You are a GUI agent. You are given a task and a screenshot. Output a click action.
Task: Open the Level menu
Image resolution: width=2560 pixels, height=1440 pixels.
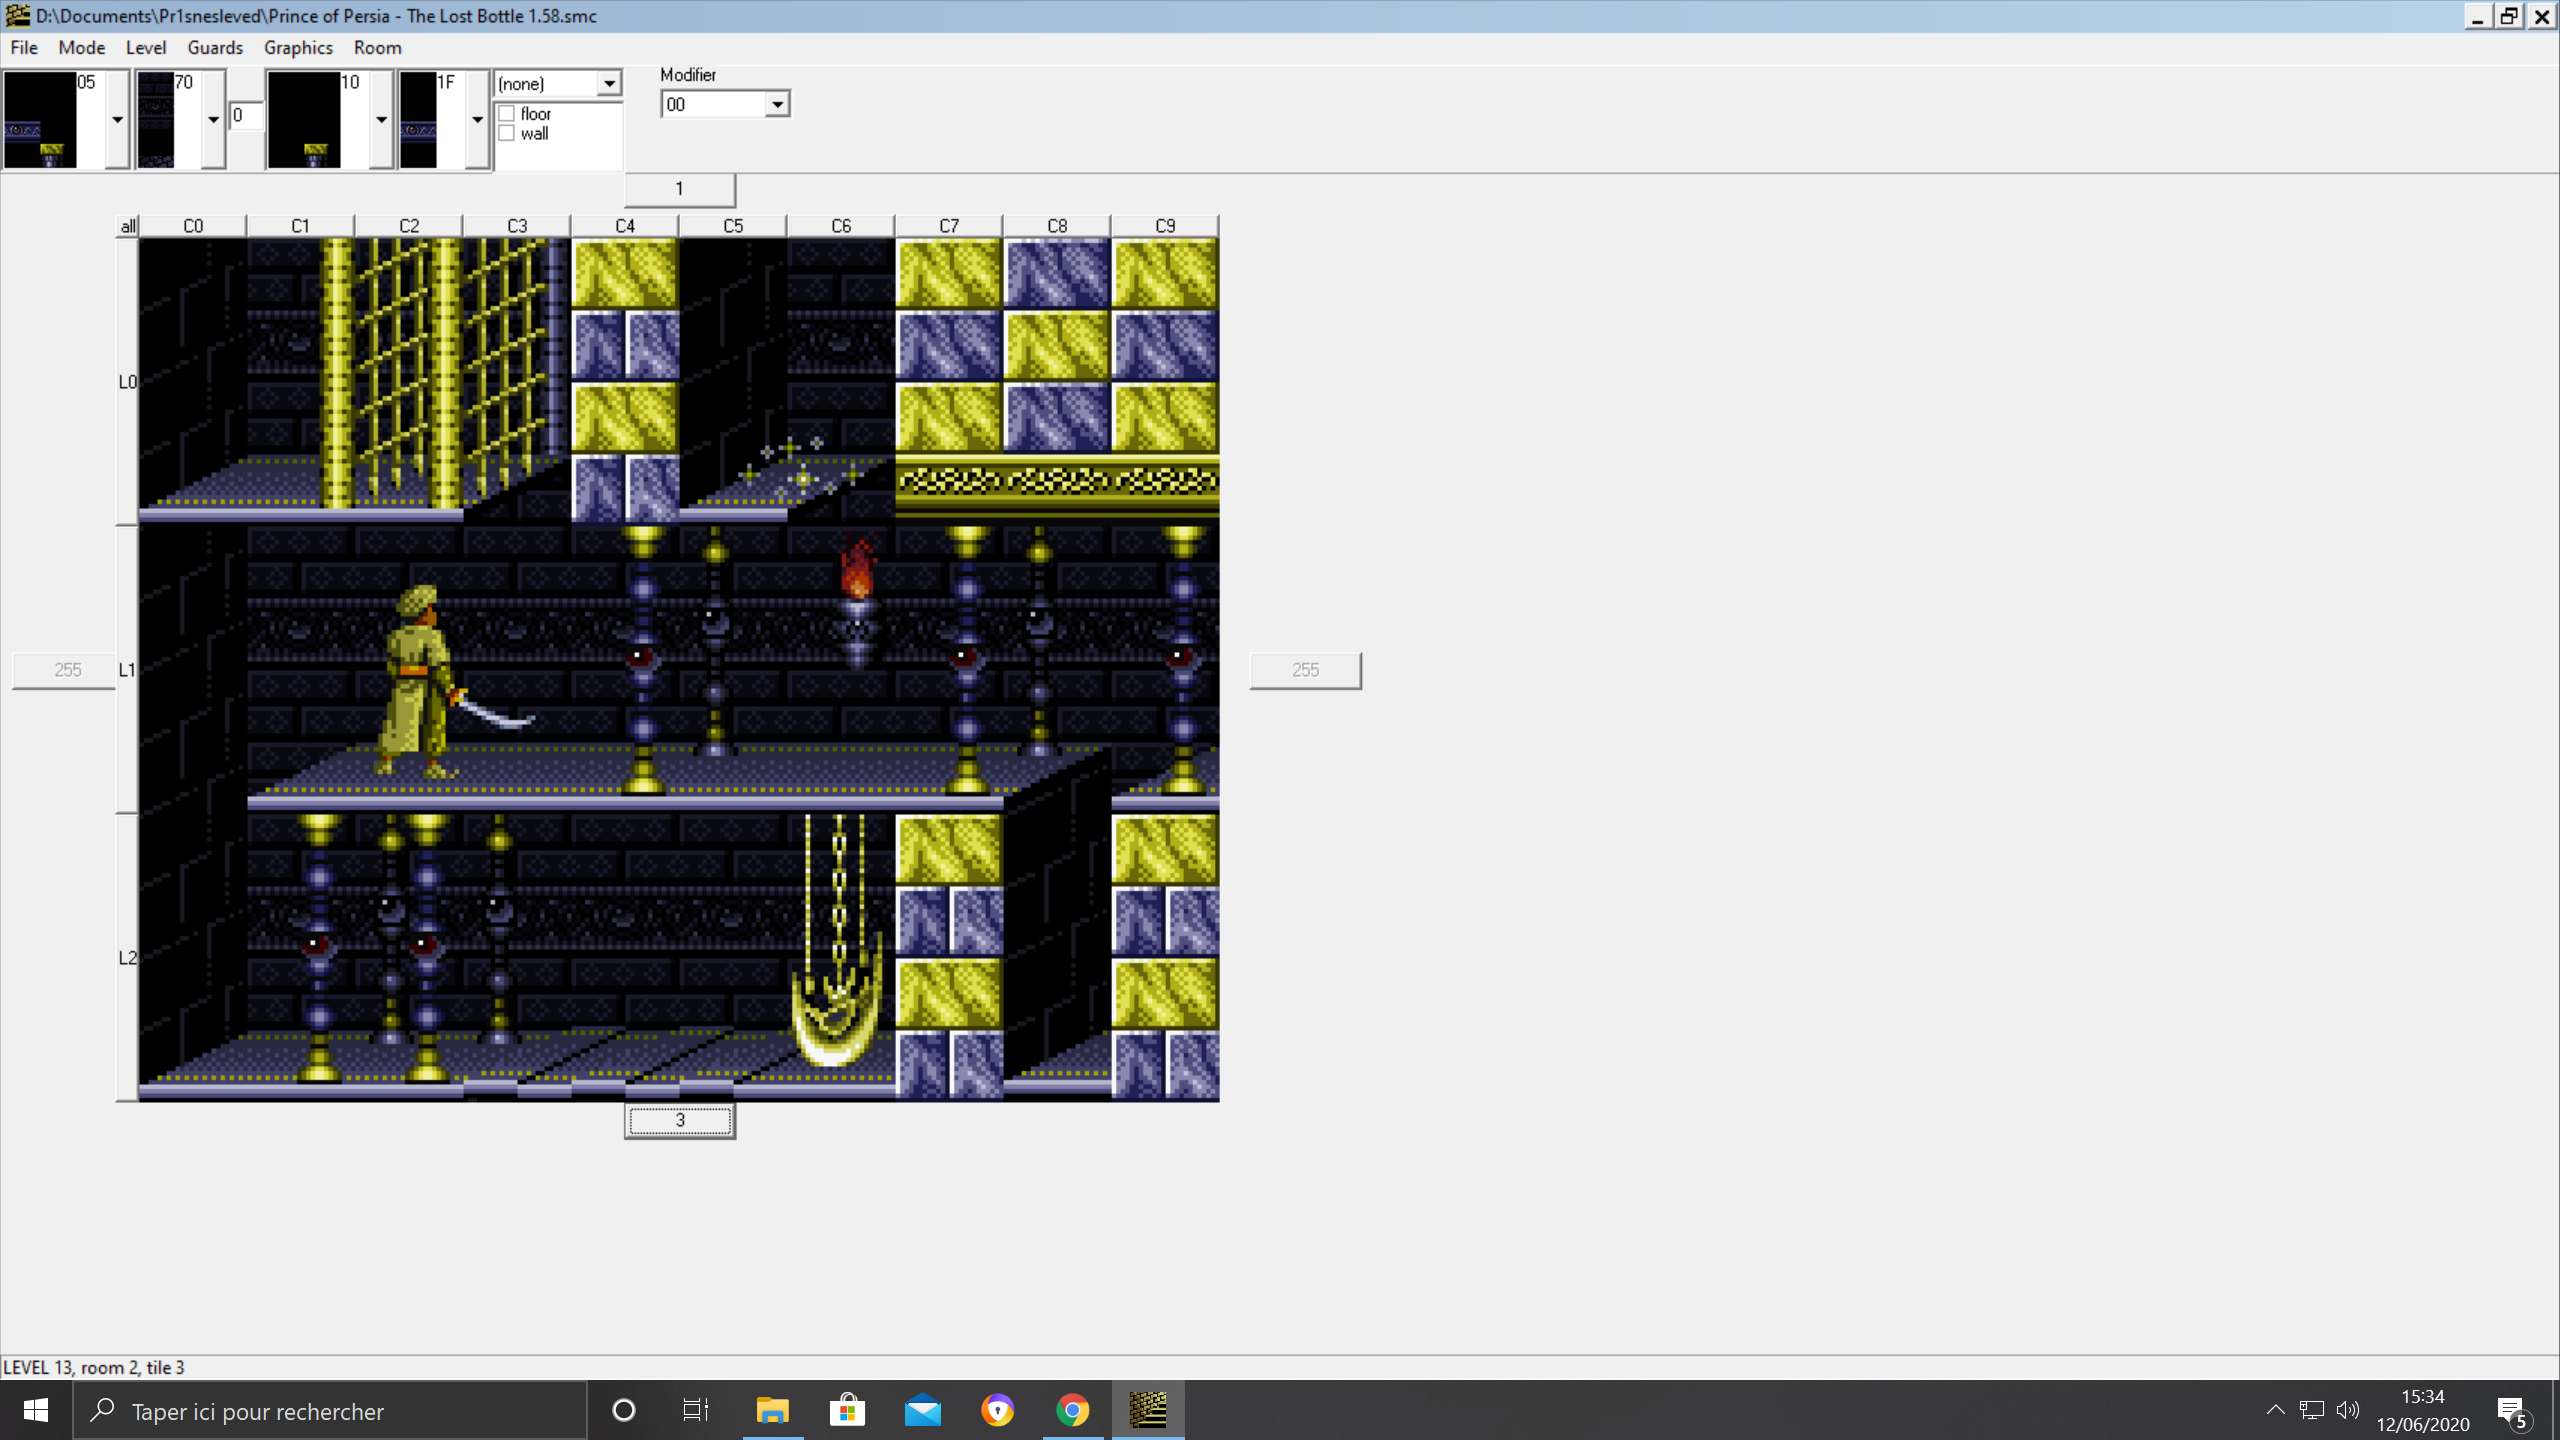click(x=145, y=47)
